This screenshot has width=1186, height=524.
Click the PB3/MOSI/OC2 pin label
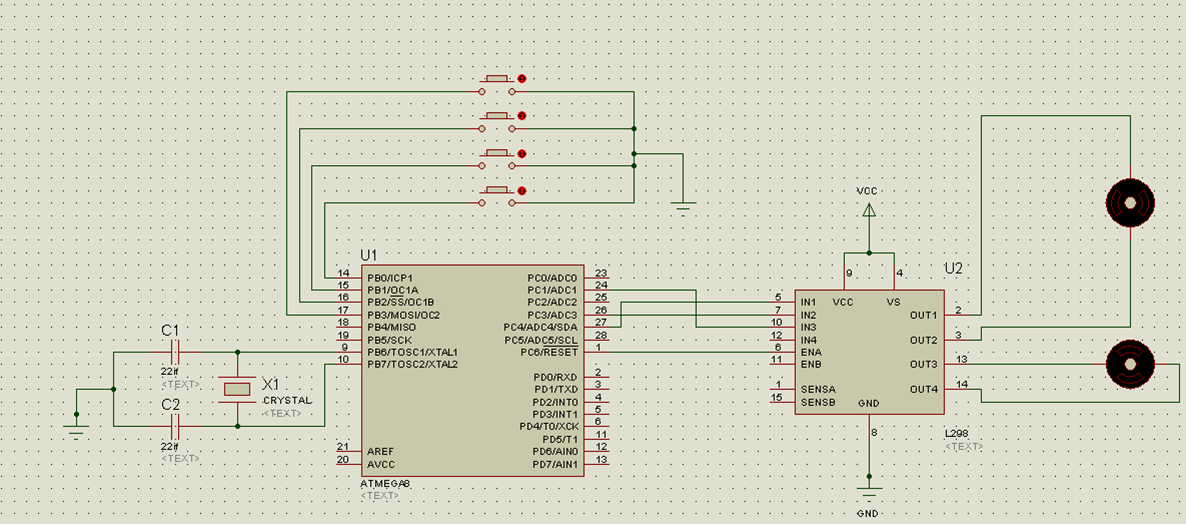tap(404, 315)
